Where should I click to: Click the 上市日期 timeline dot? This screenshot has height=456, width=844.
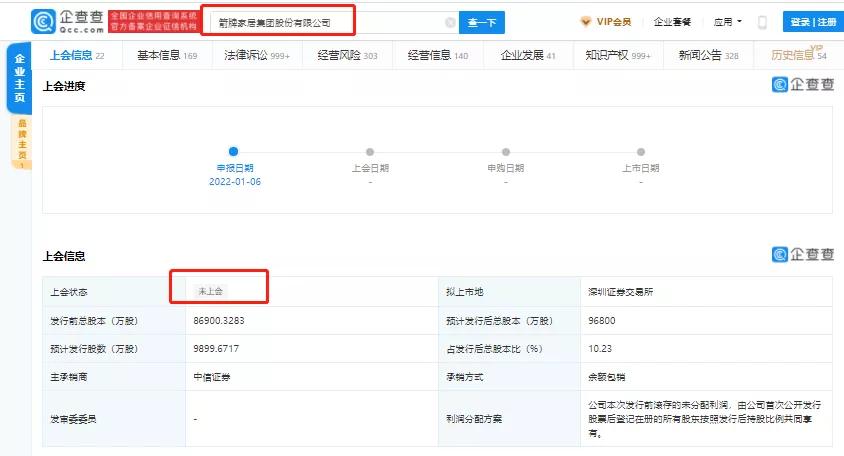click(x=641, y=152)
